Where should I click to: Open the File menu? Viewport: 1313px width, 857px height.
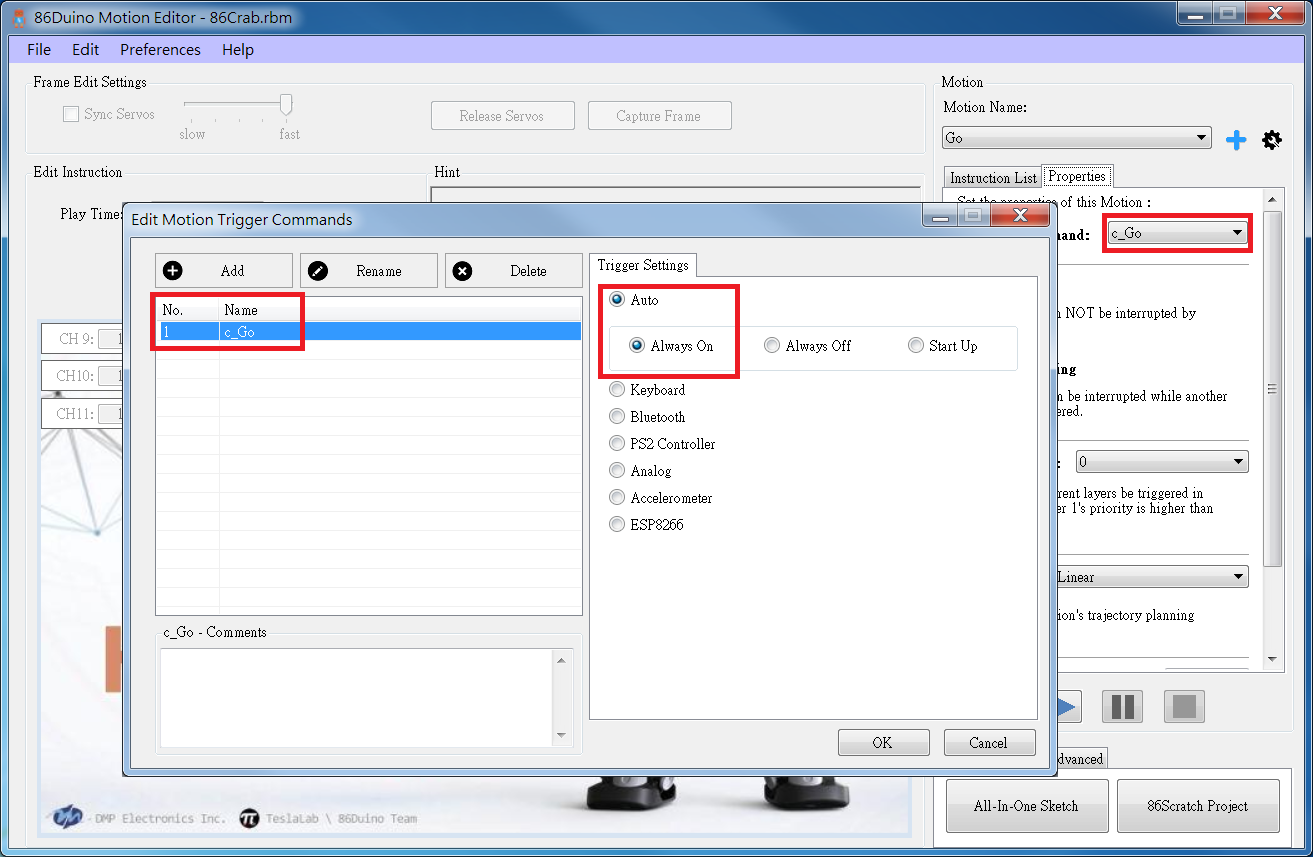[x=39, y=50]
